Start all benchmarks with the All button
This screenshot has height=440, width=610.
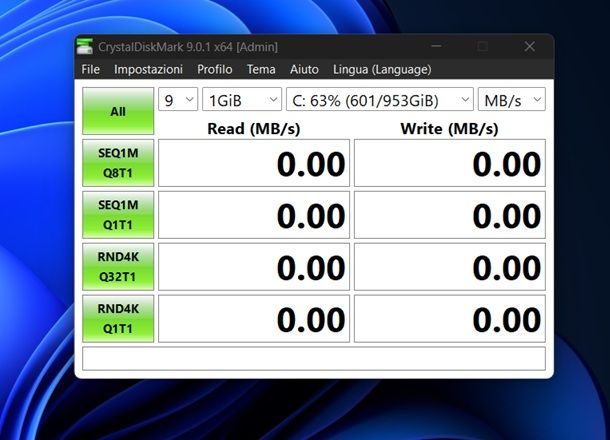tap(118, 111)
